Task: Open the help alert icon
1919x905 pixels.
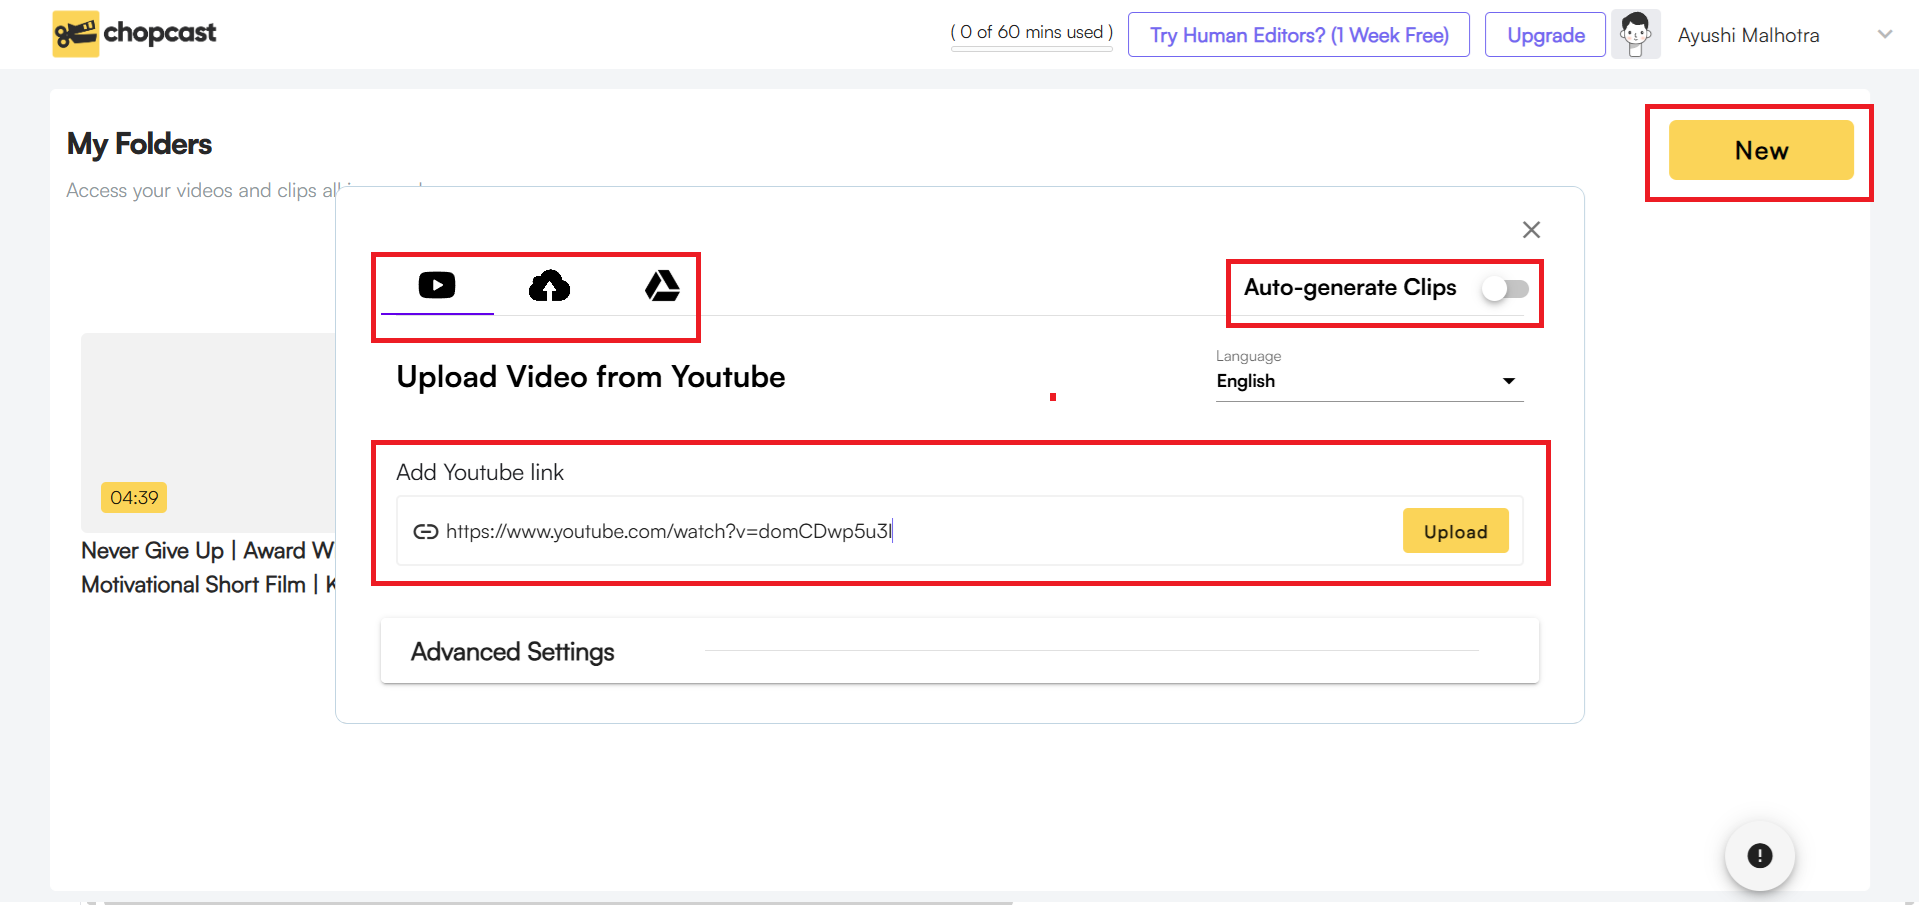Action: pos(1759,856)
